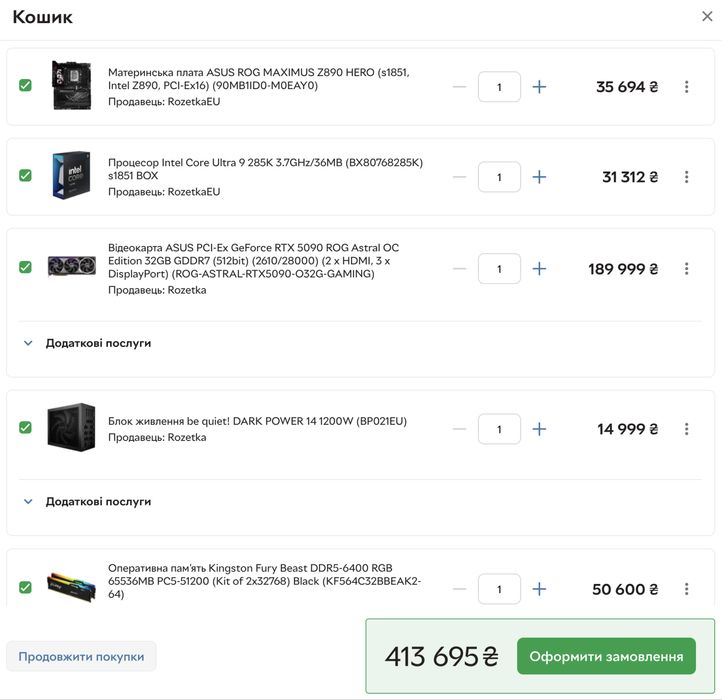
Task: Click quantity field for be quiet! power supply
Action: (499, 429)
